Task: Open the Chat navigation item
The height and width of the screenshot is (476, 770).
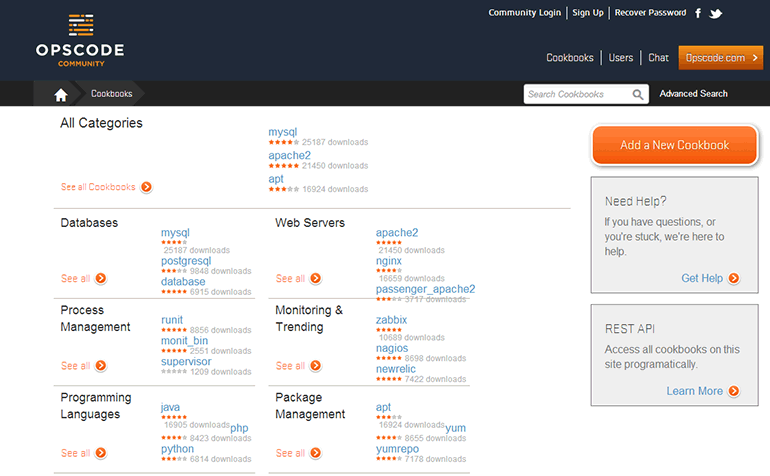Action: click(658, 58)
